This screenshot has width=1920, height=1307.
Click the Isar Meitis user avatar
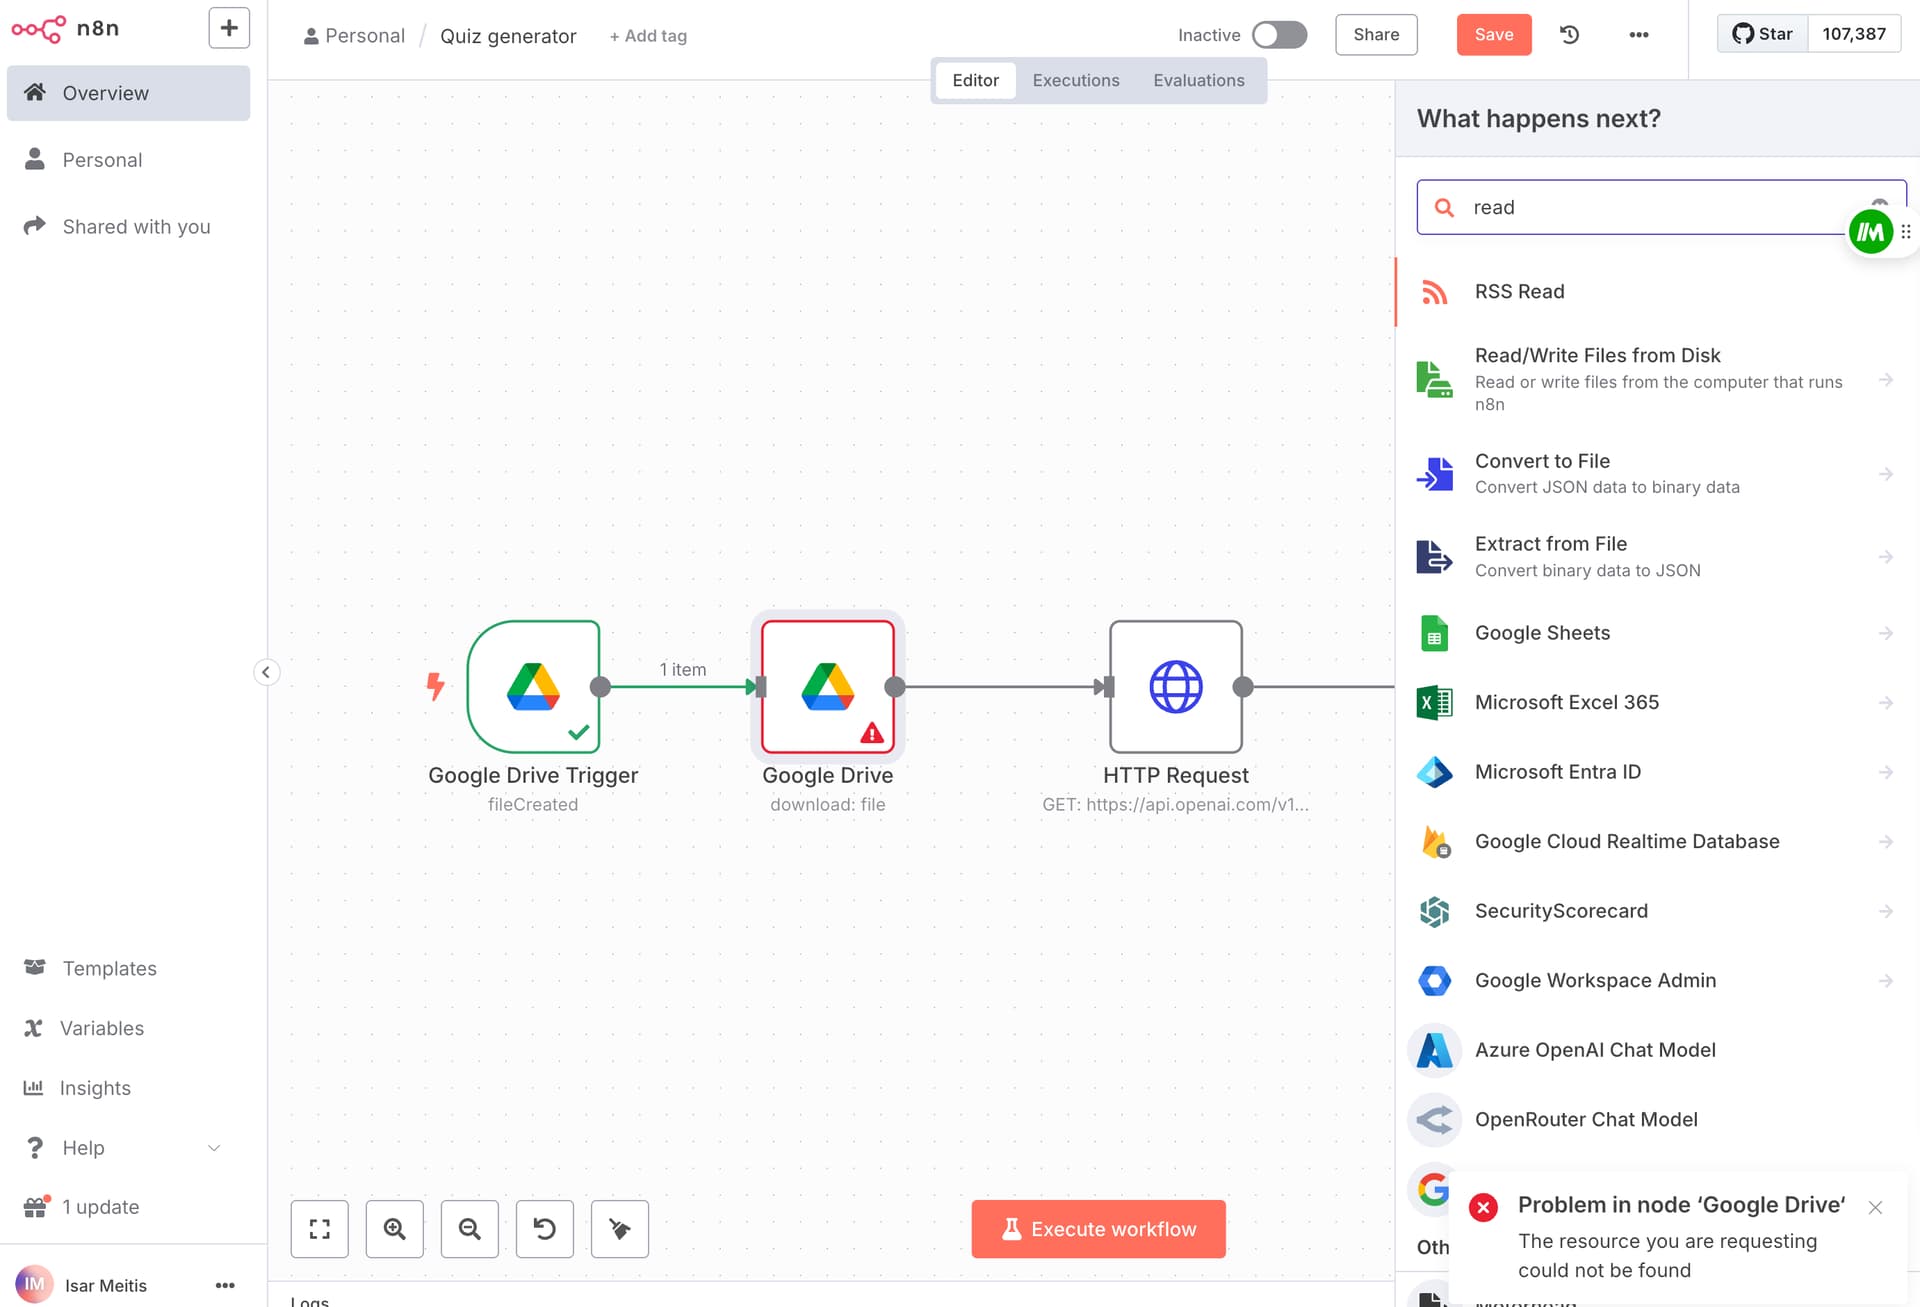pos(34,1285)
